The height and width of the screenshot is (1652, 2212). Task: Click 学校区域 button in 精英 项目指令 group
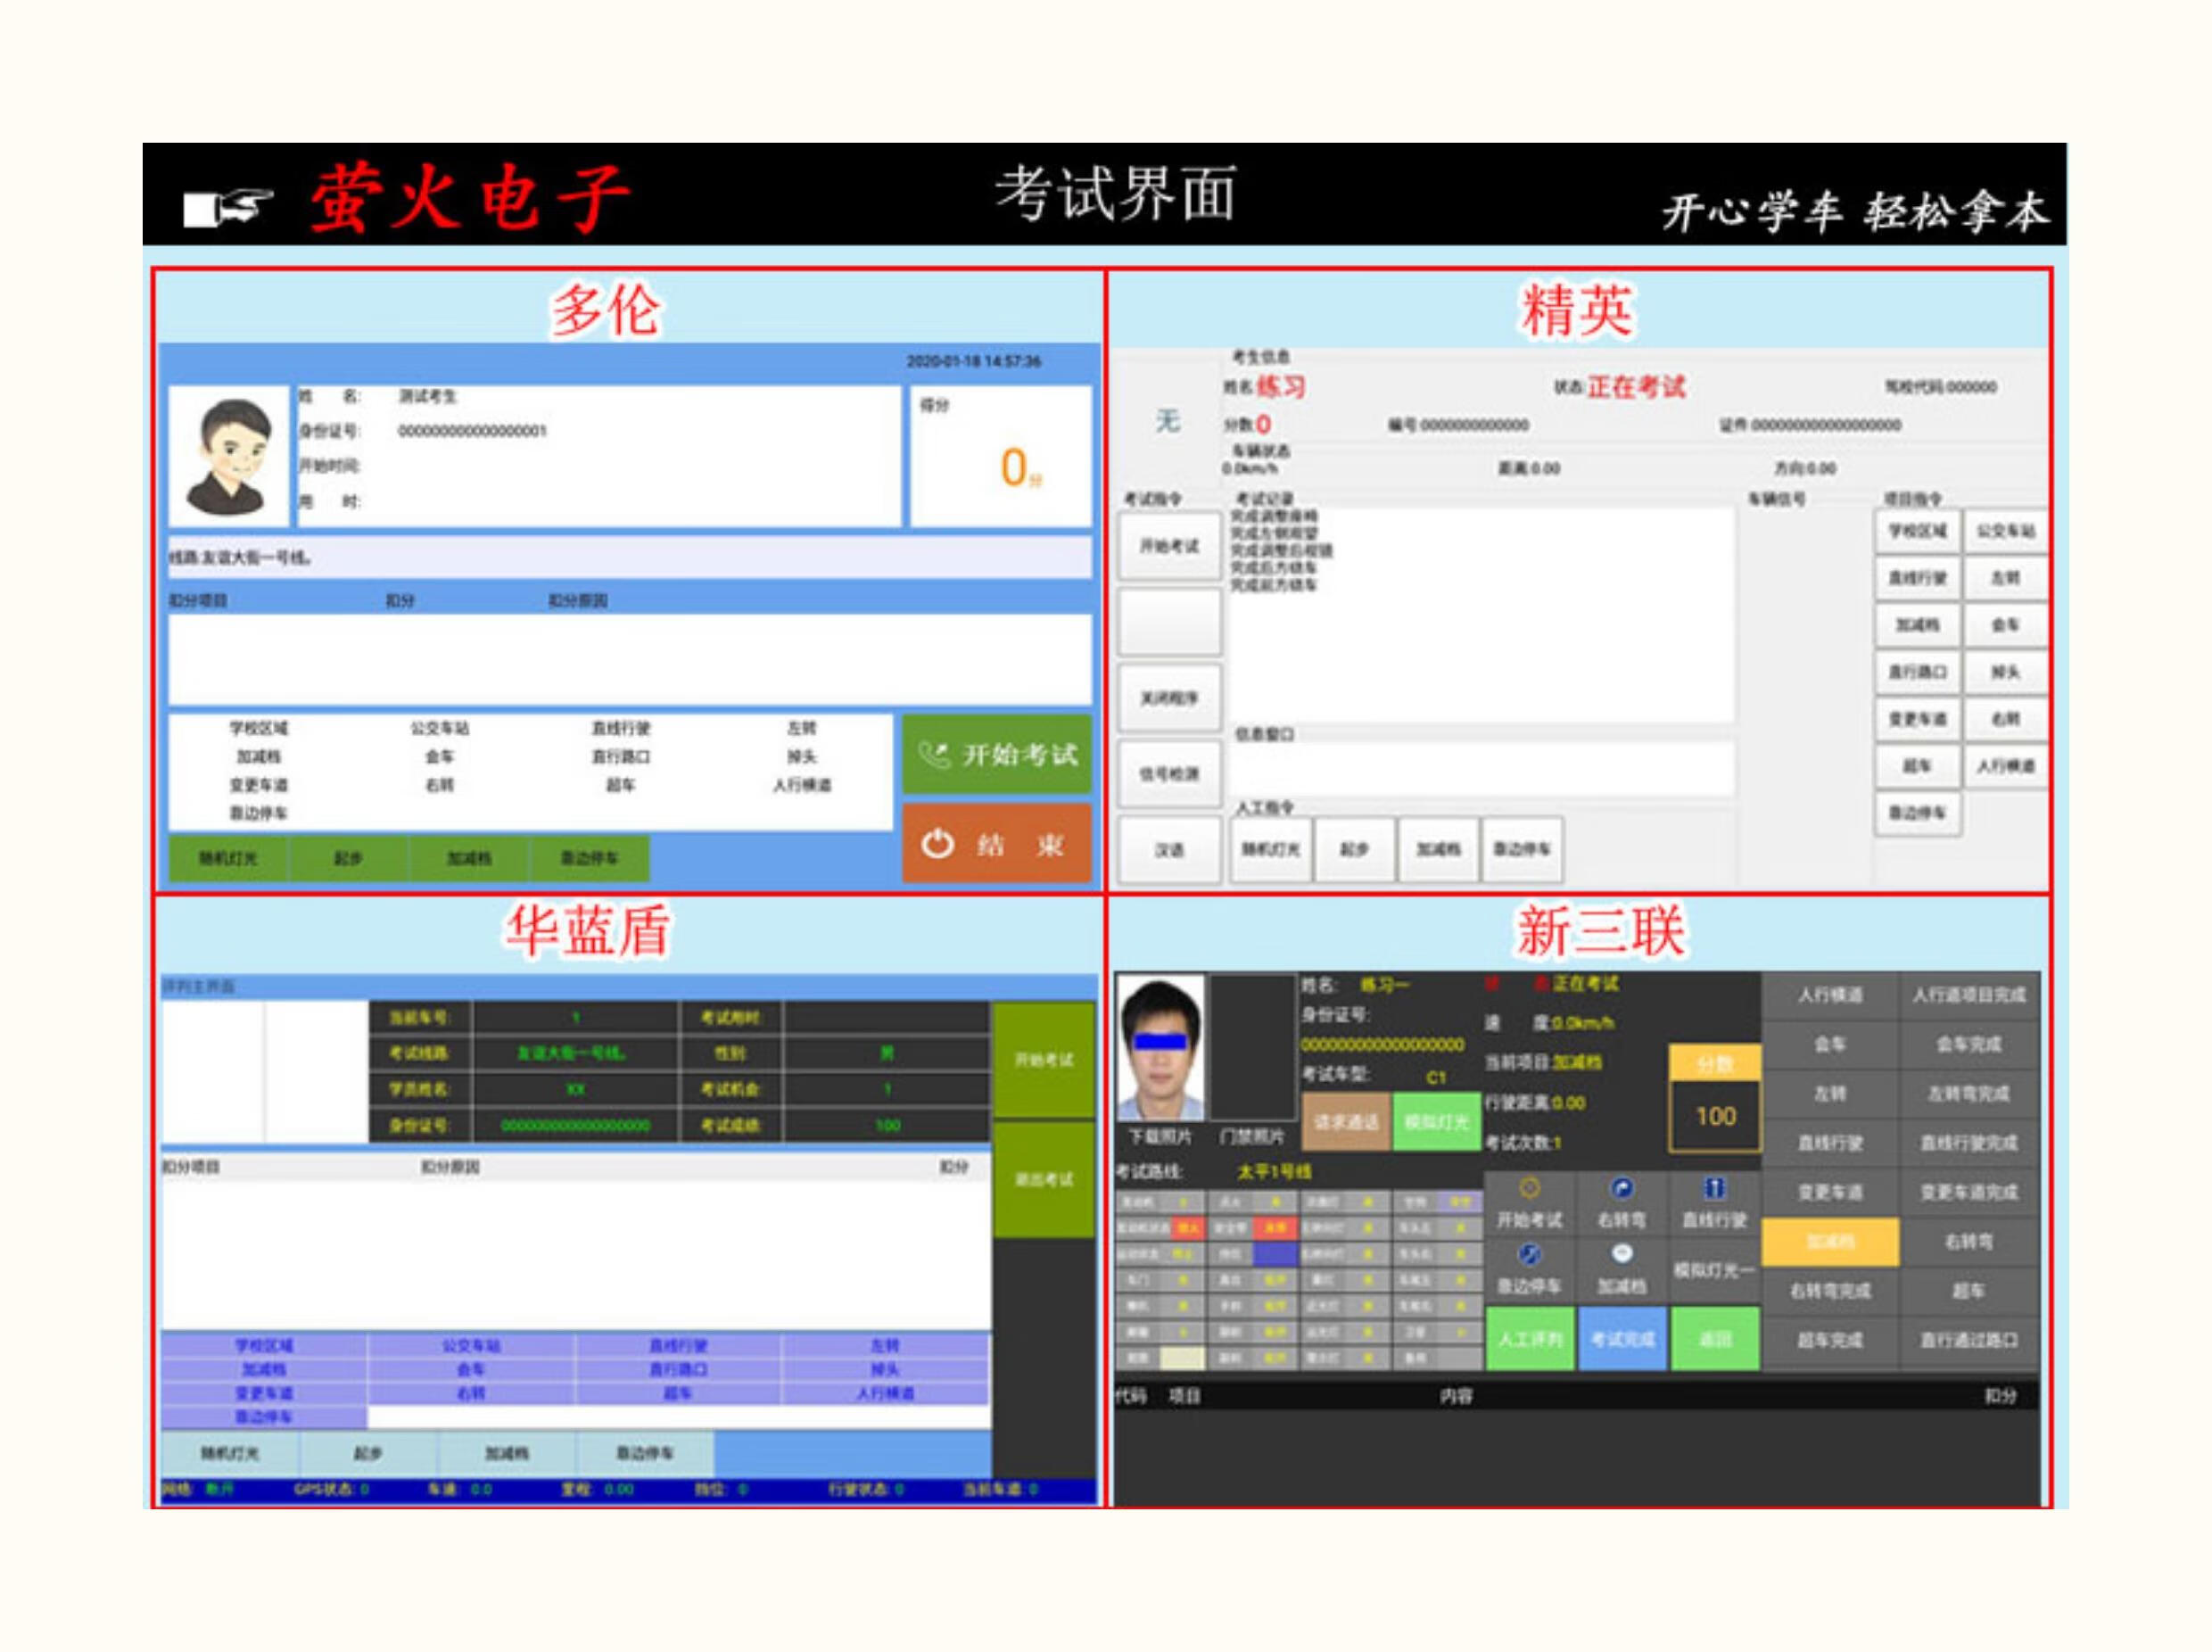1916,531
